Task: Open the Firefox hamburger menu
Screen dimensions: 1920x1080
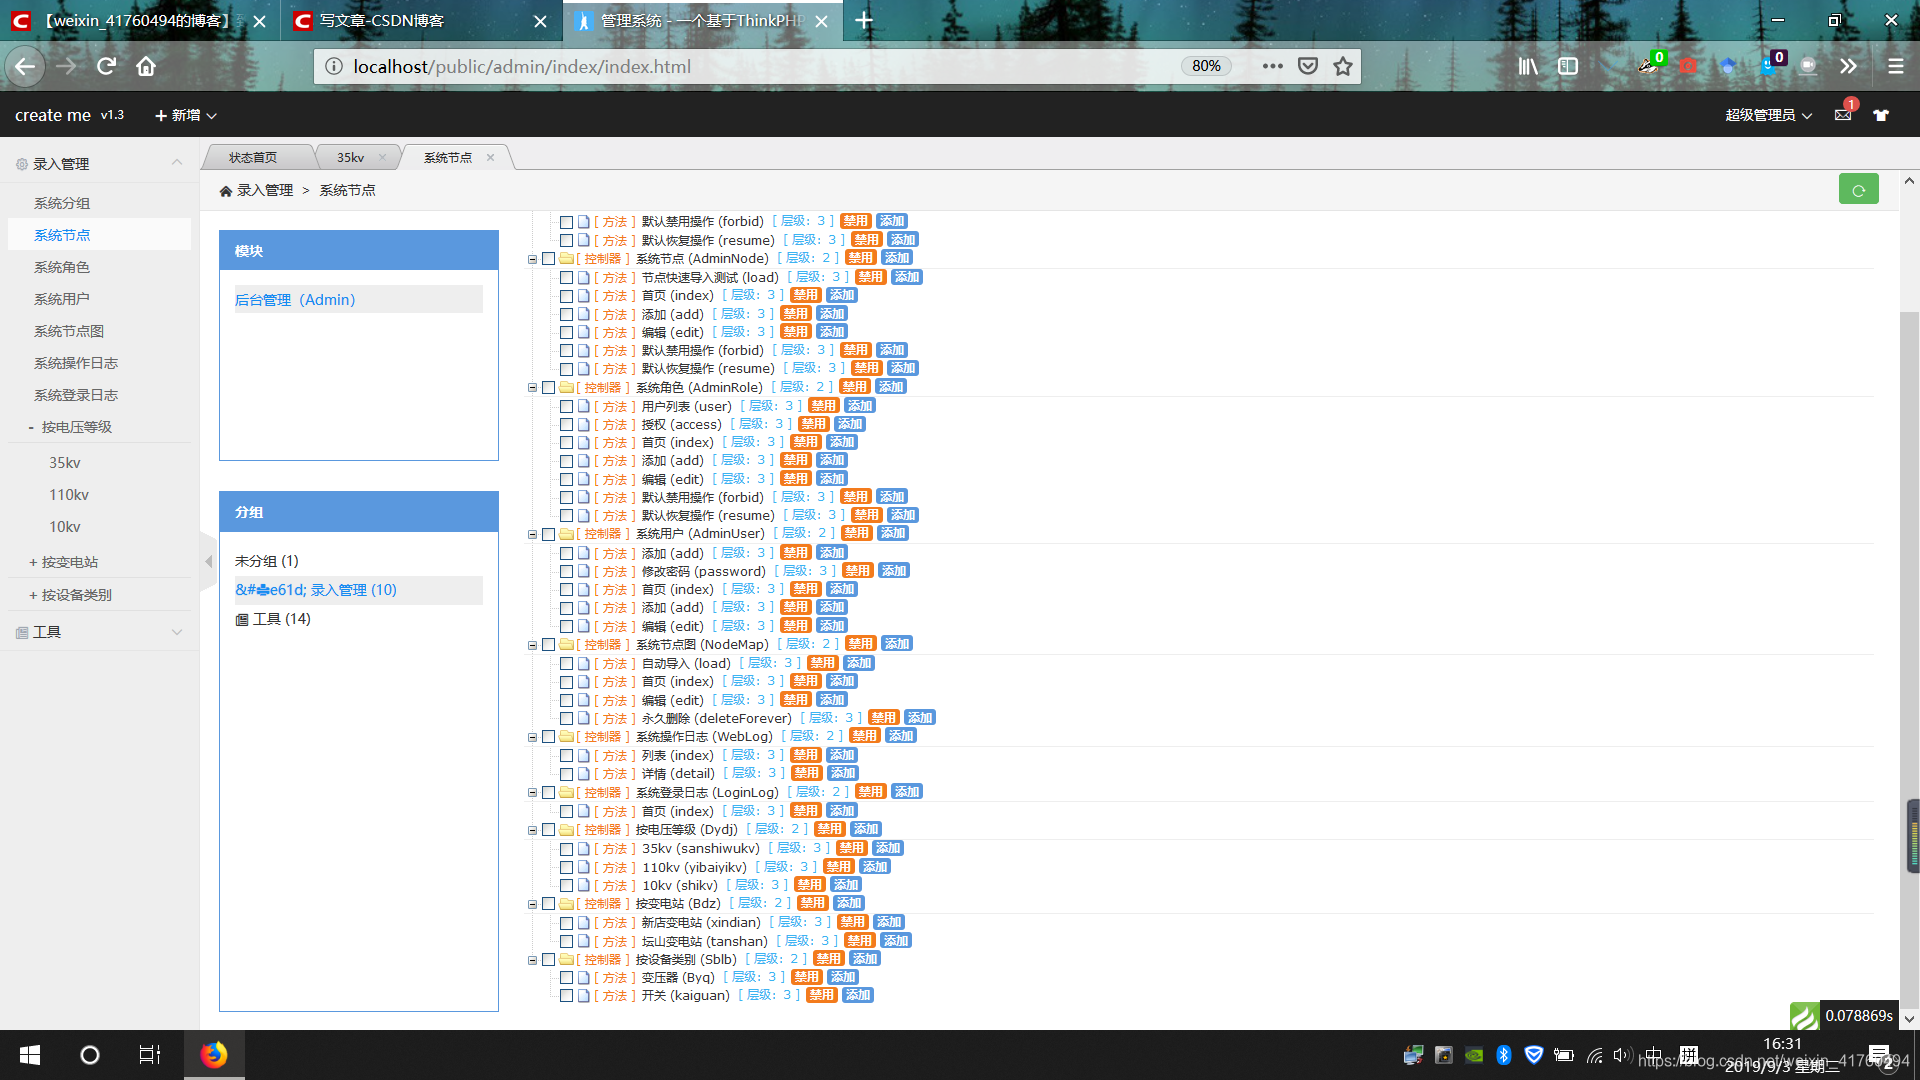Action: pos(1895,66)
